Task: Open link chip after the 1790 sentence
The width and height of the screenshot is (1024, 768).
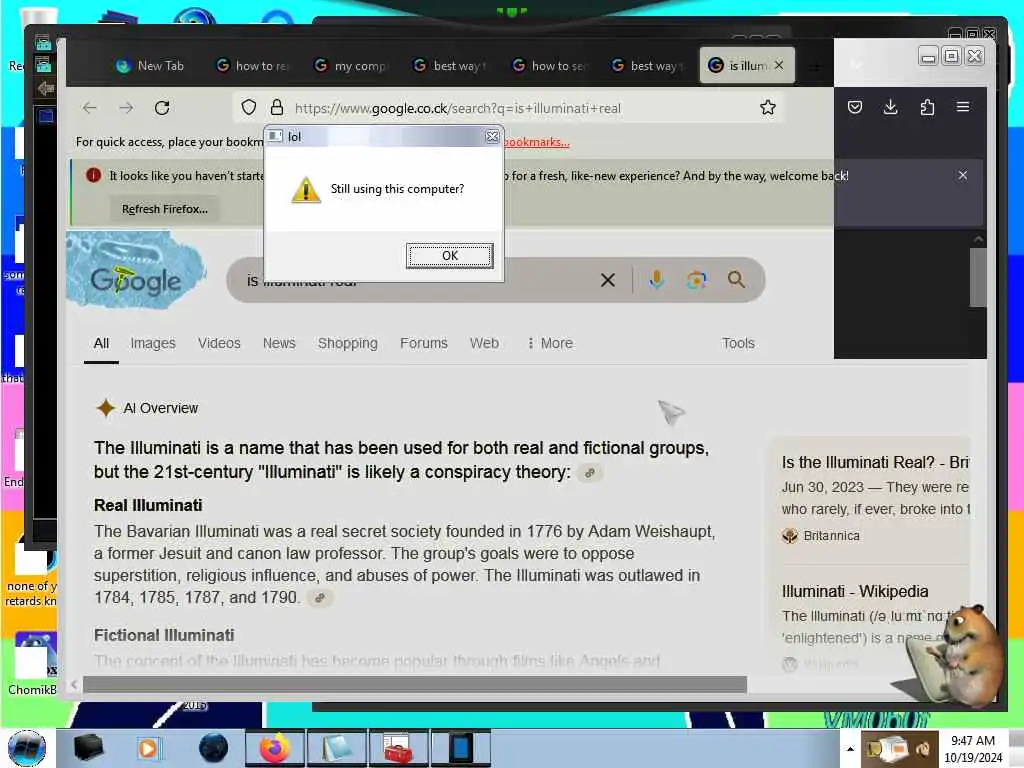Action: pyautogui.click(x=320, y=598)
